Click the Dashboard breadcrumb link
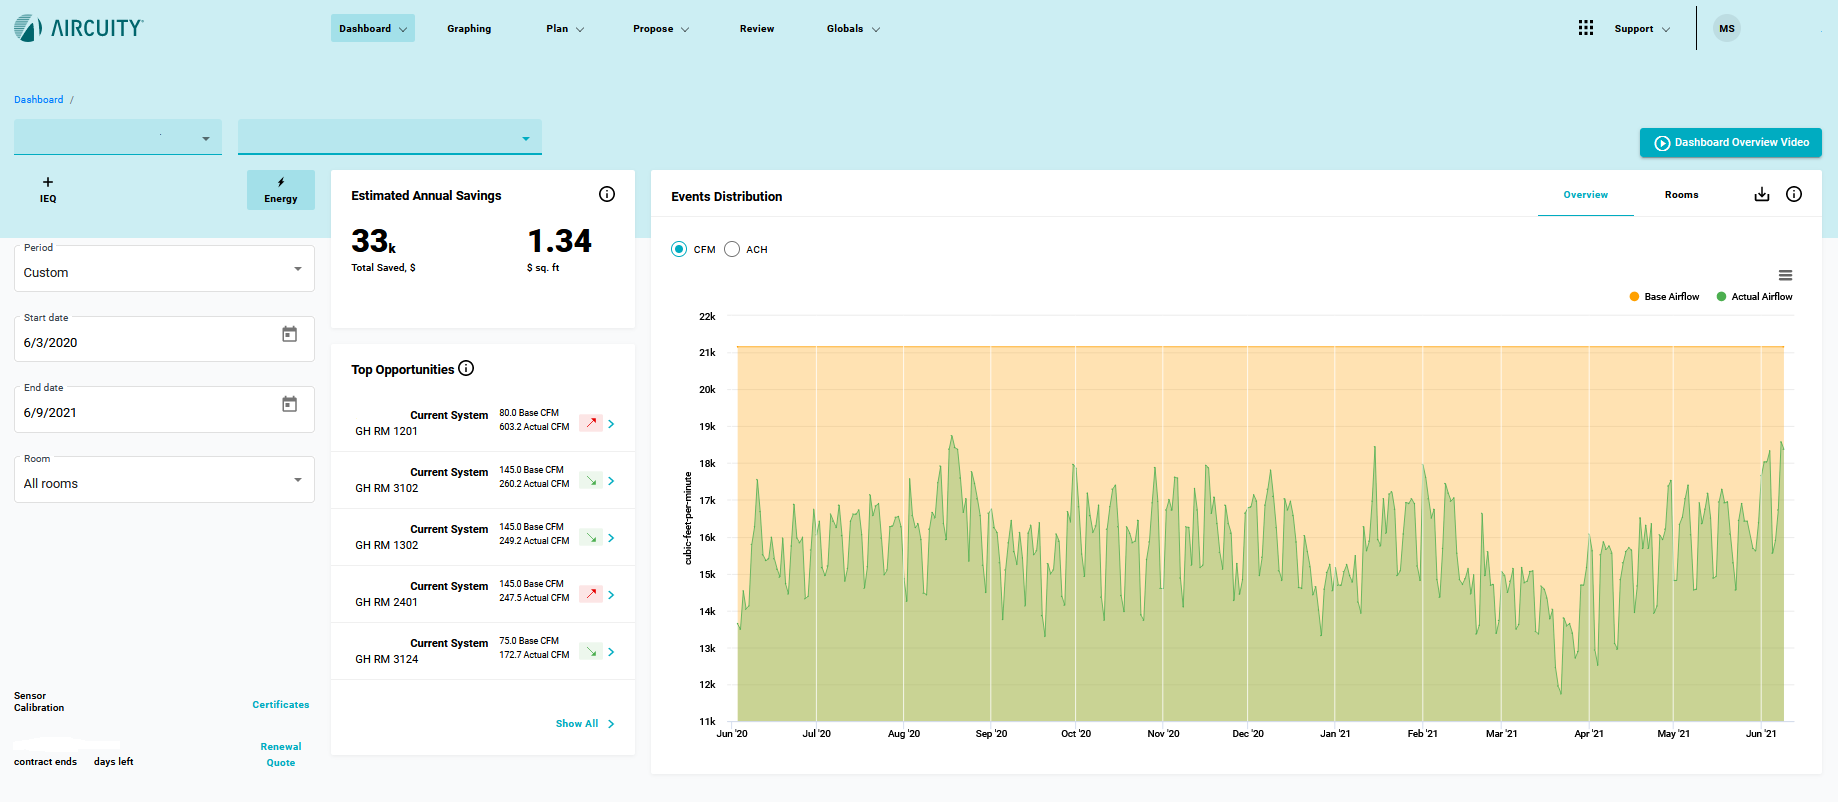This screenshot has height=802, width=1838. 39,100
